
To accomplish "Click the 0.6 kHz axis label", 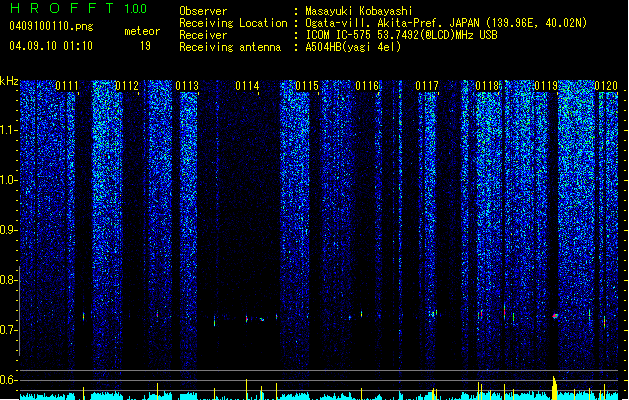I will [x=8, y=380].
